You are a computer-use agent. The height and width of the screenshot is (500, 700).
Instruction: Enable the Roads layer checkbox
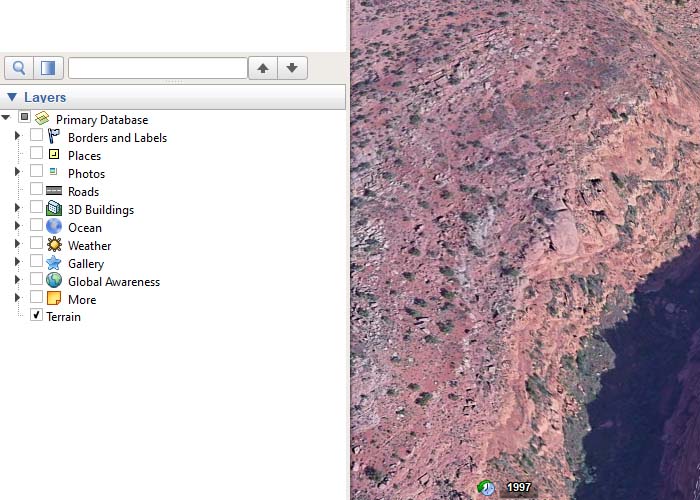pyautogui.click(x=37, y=190)
